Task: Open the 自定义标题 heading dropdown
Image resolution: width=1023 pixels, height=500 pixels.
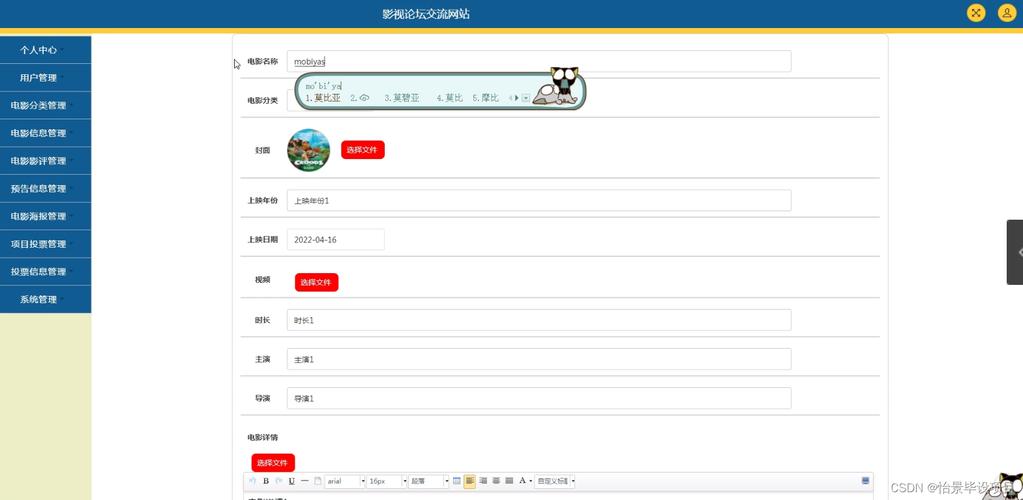Action: tap(555, 481)
